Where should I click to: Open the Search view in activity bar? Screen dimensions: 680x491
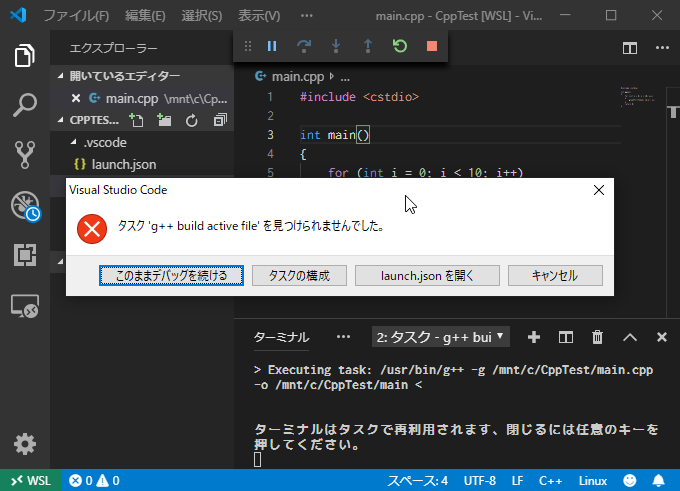coord(25,105)
